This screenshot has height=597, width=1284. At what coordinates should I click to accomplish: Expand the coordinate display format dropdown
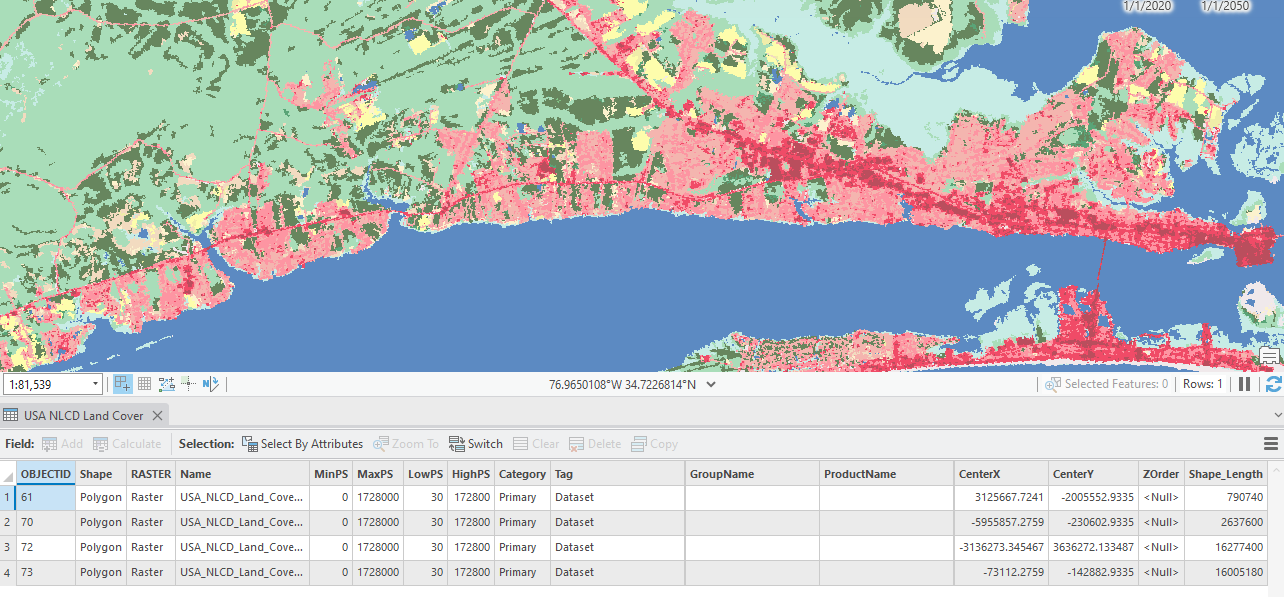point(711,384)
